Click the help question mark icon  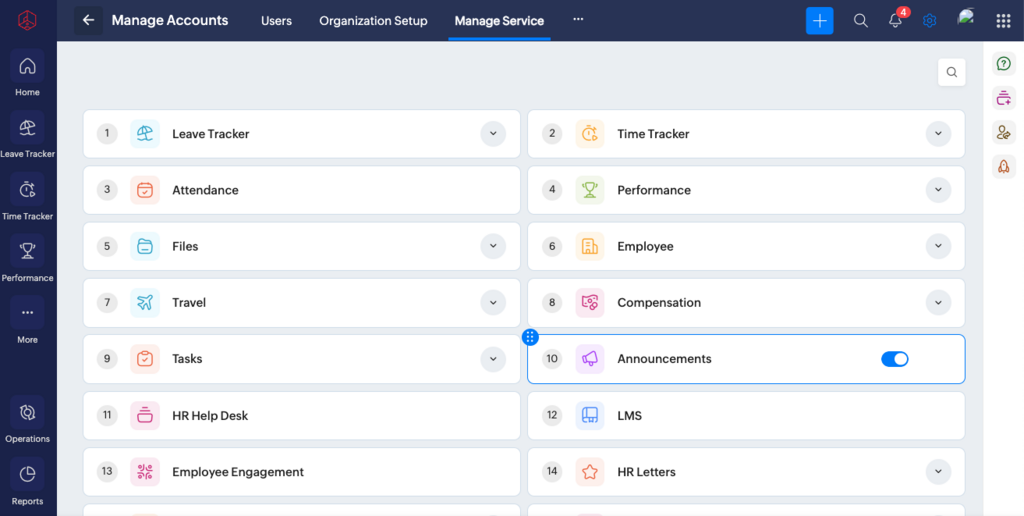click(1003, 64)
